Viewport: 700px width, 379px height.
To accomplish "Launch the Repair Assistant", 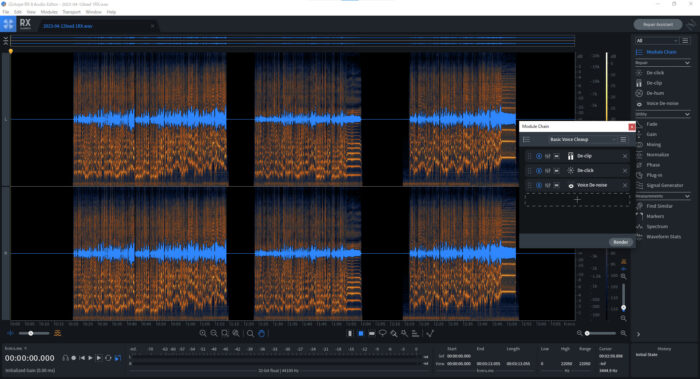I will point(658,25).
